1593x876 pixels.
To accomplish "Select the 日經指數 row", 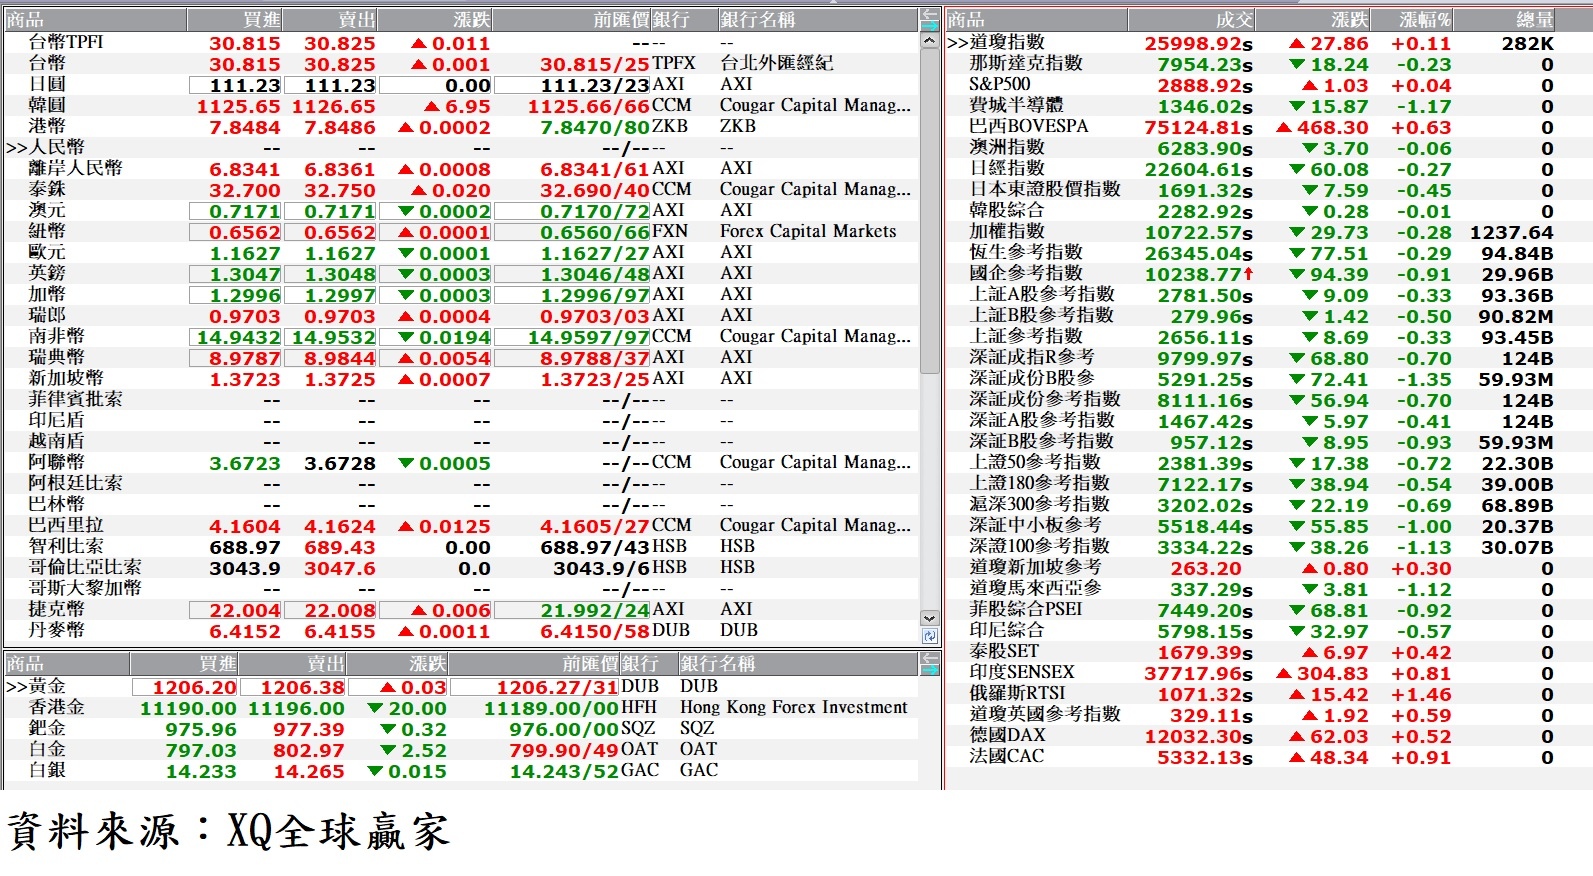I will [x=1269, y=168].
